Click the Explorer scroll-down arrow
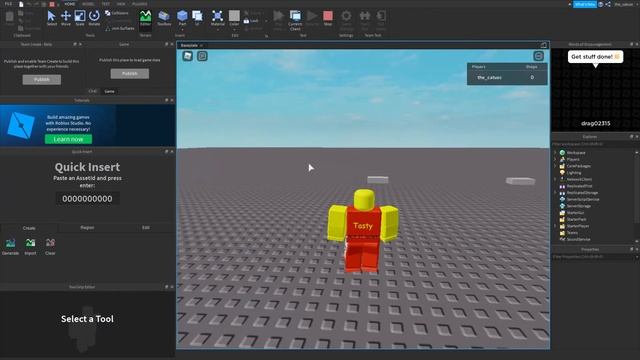The image size is (640, 360). click(637, 241)
